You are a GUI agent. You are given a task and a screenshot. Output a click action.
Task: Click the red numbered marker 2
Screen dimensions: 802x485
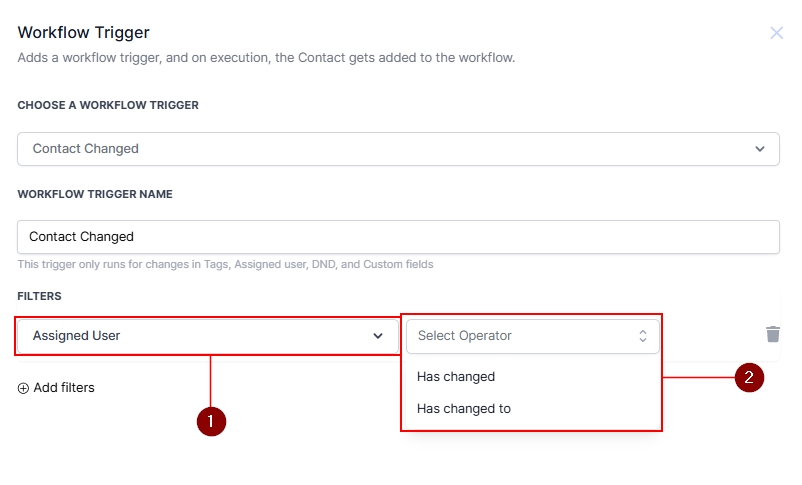749,378
